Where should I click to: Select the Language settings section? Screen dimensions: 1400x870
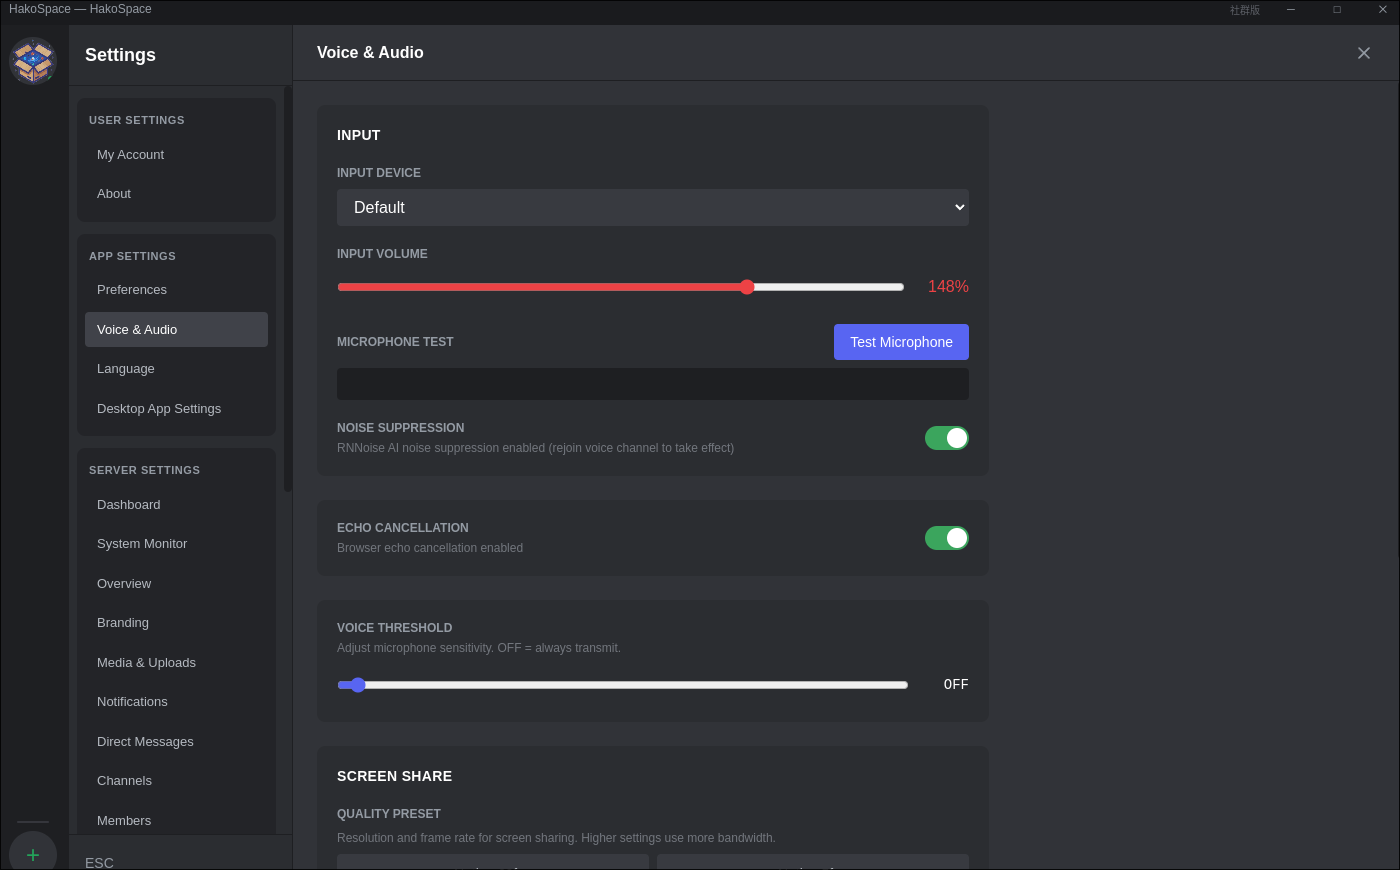point(125,368)
